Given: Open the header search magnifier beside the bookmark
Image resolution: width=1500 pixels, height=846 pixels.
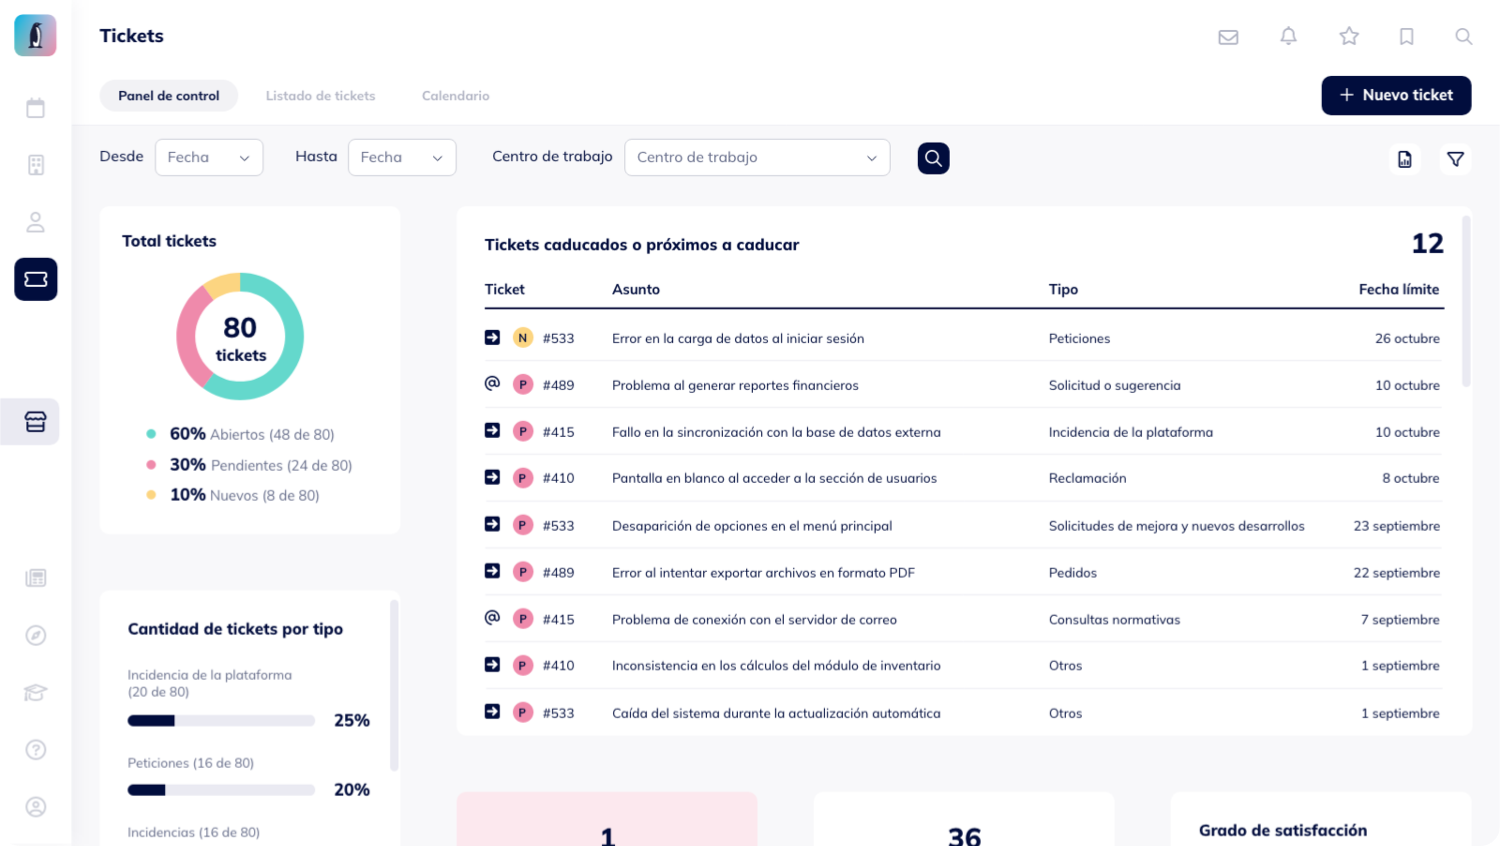Looking at the screenshot, I should [x=1463, y=36].
